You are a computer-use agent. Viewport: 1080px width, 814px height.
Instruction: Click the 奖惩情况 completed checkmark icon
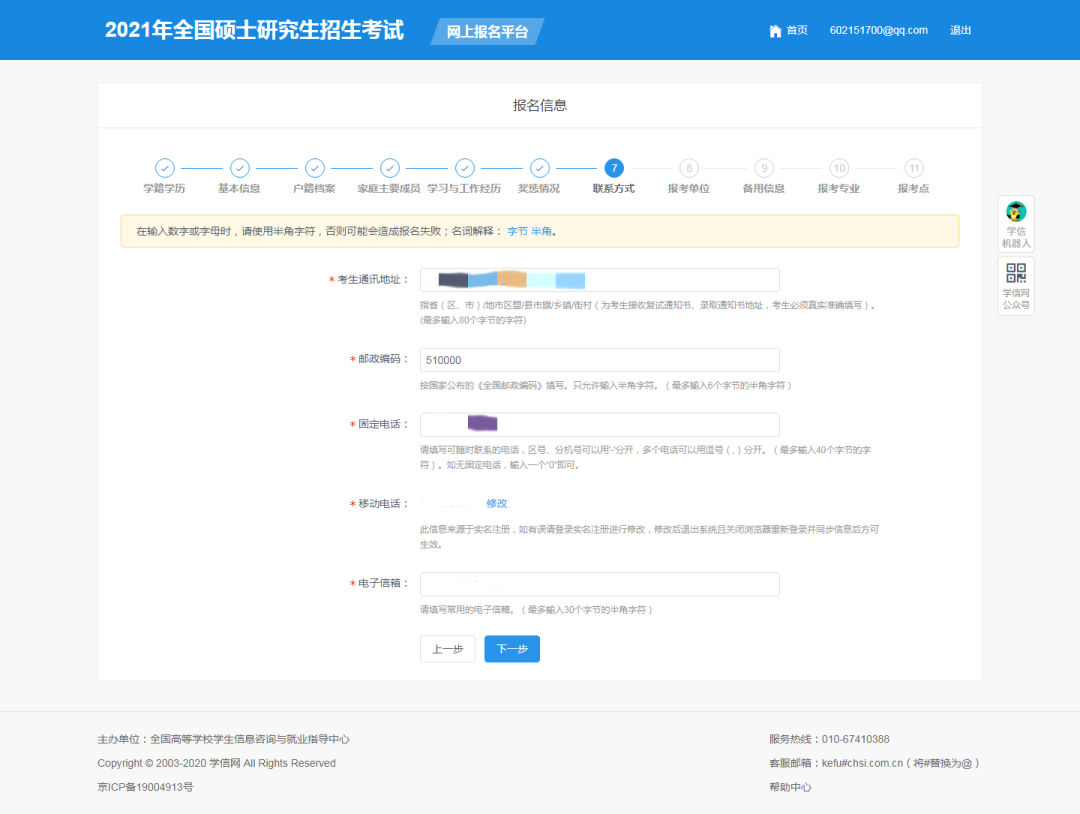pos(539,168)
